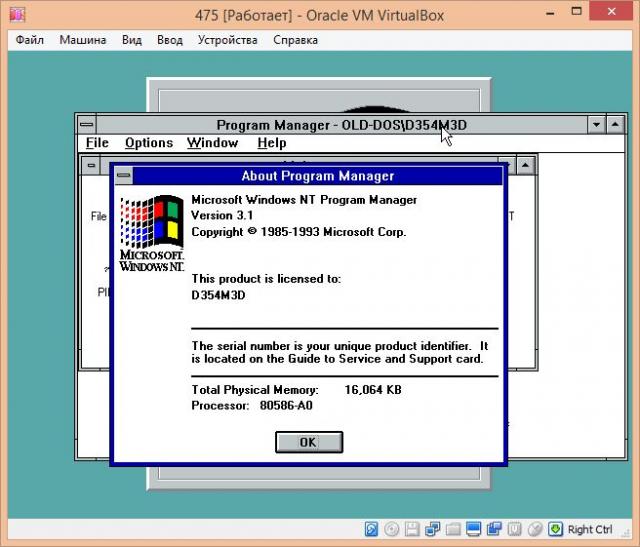The height and width of the screenshot is (547, 640).
Task: Maximize the child group window with up arrow
Action: pyautogui.click(x=525, y=165)
